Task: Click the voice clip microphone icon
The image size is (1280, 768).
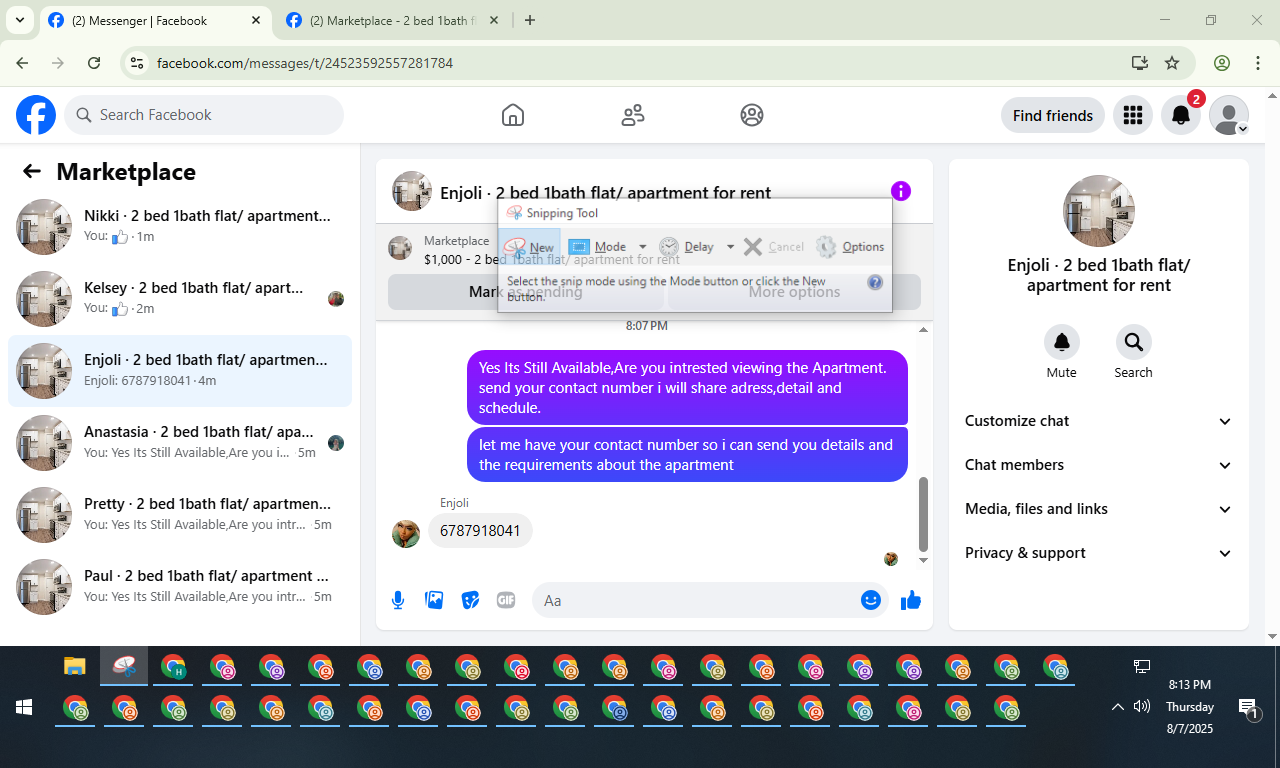Action: coord(398,600)
